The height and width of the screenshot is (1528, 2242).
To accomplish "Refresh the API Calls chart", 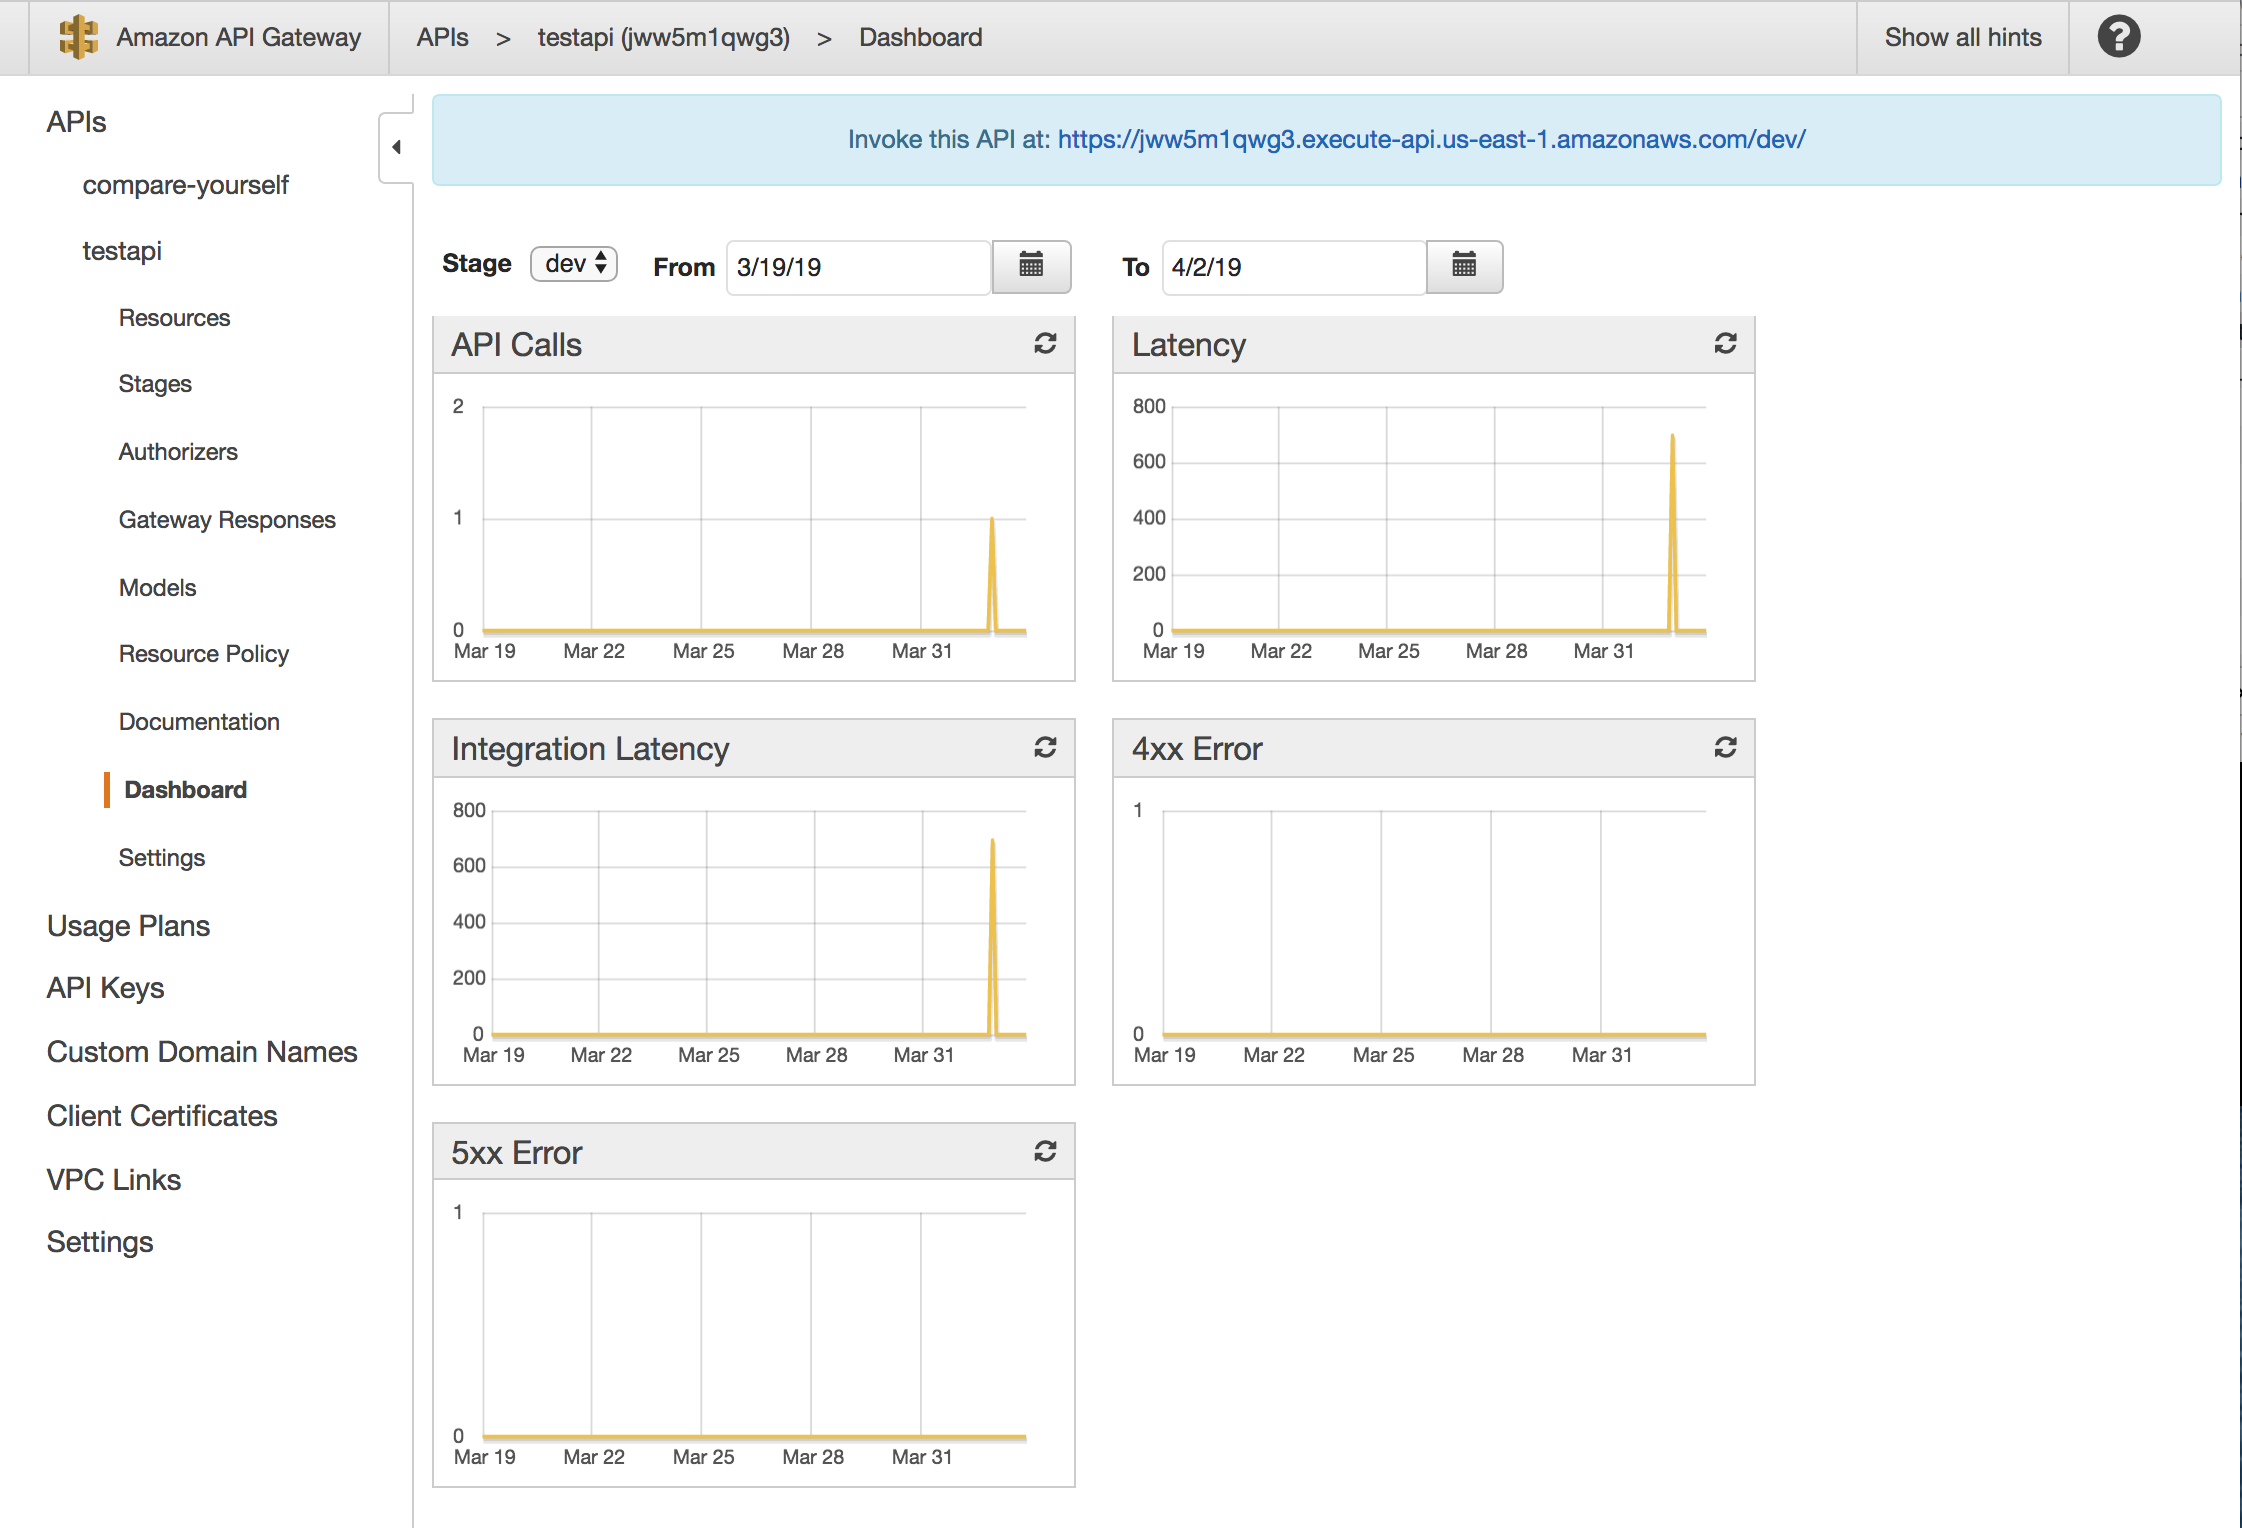I will coord(1045,344).
